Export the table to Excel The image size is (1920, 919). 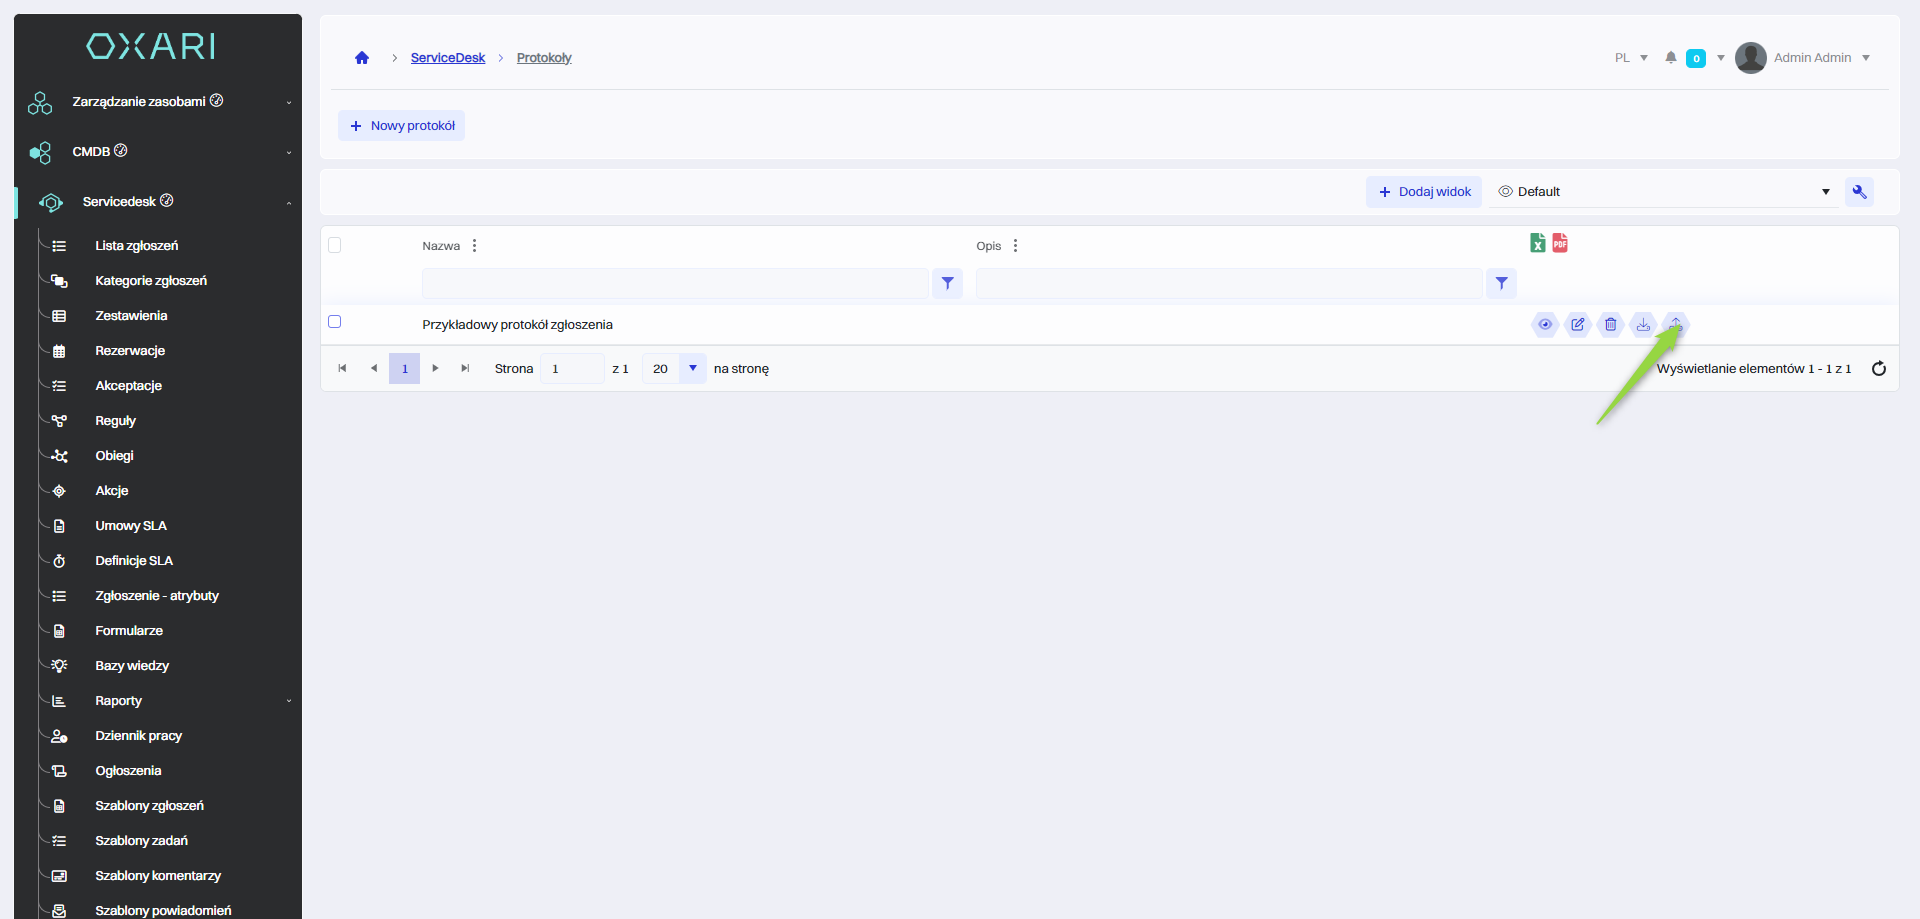pyautogui.click(x=1537, y=243)
